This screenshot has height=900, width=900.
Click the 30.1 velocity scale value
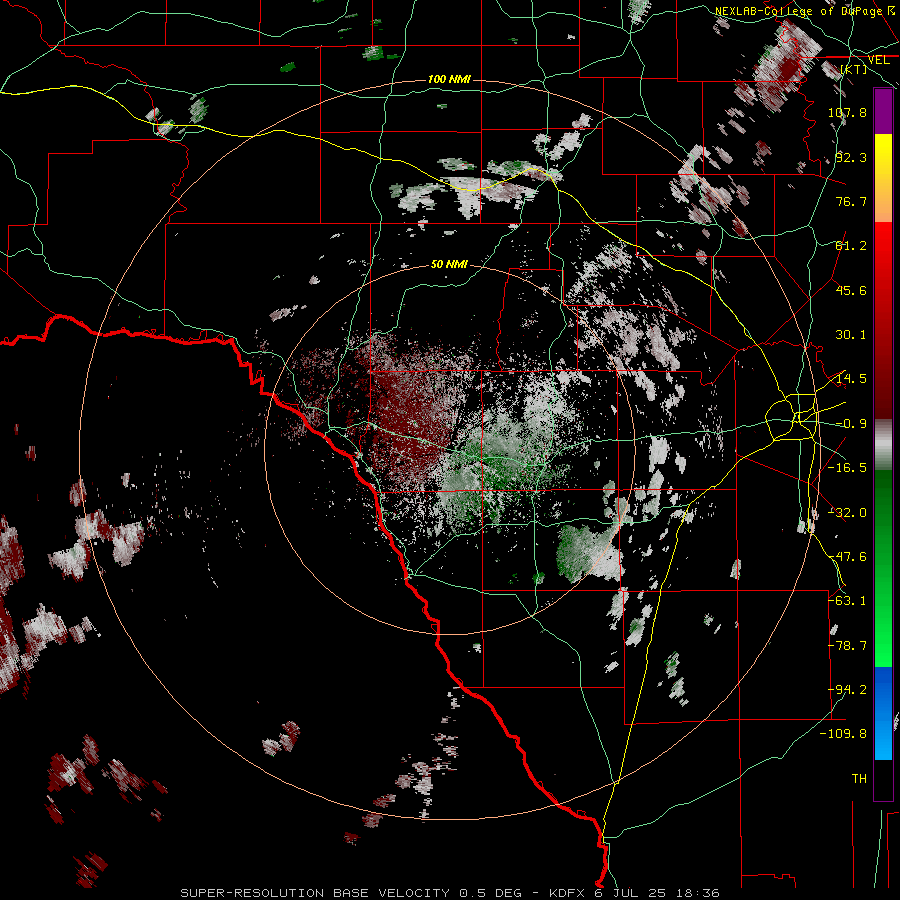851,335
